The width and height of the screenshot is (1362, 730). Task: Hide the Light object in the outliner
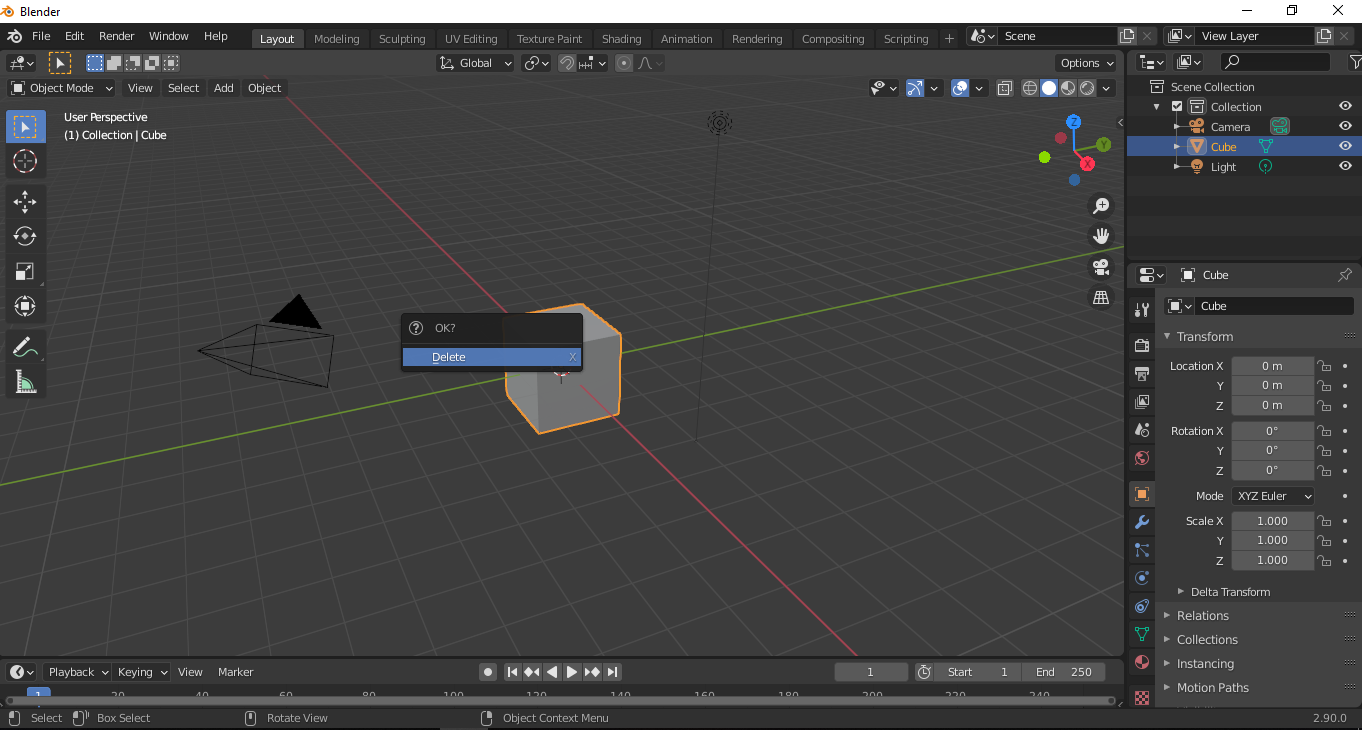1345,166
